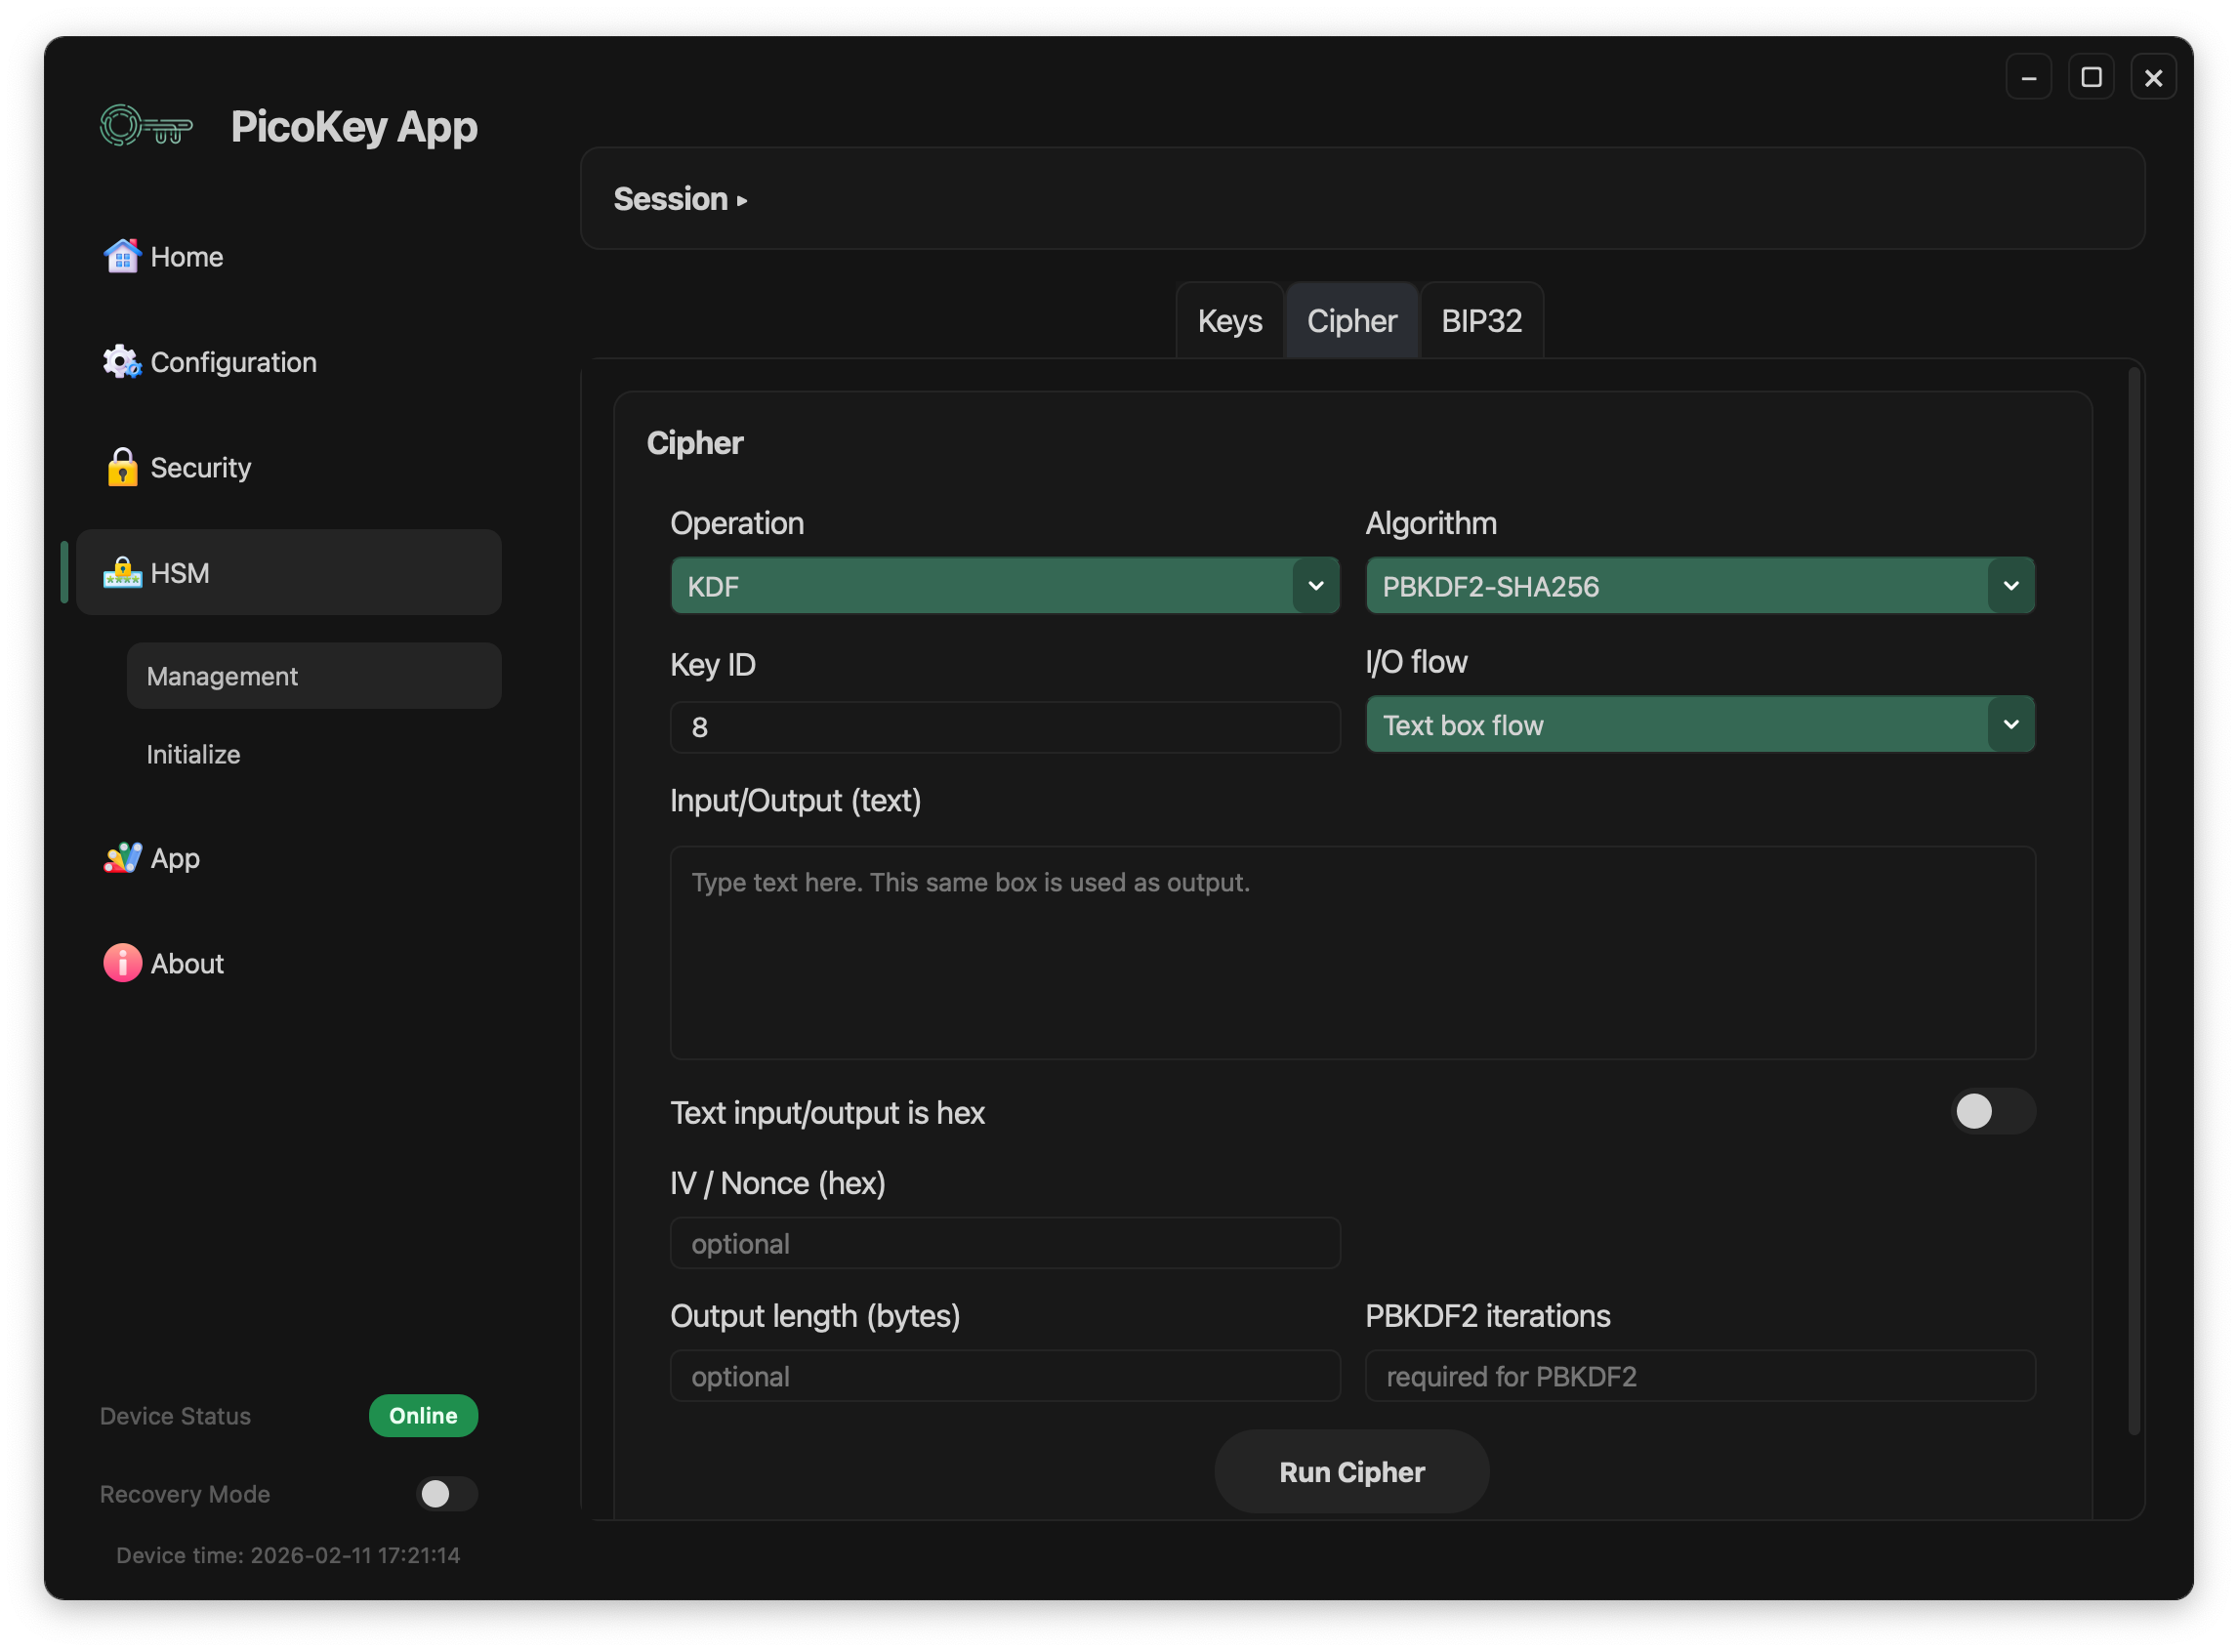Click the Configuration gears icon
Image resolution: width=2238 pixels, height=1652 pixels.
pyautogui.click(x=122, y=362)
